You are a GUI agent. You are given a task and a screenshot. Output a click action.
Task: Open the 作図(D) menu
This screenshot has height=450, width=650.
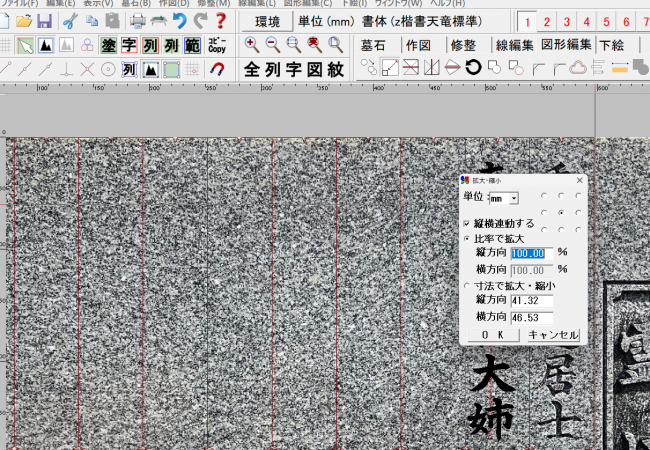click(174, 4)
